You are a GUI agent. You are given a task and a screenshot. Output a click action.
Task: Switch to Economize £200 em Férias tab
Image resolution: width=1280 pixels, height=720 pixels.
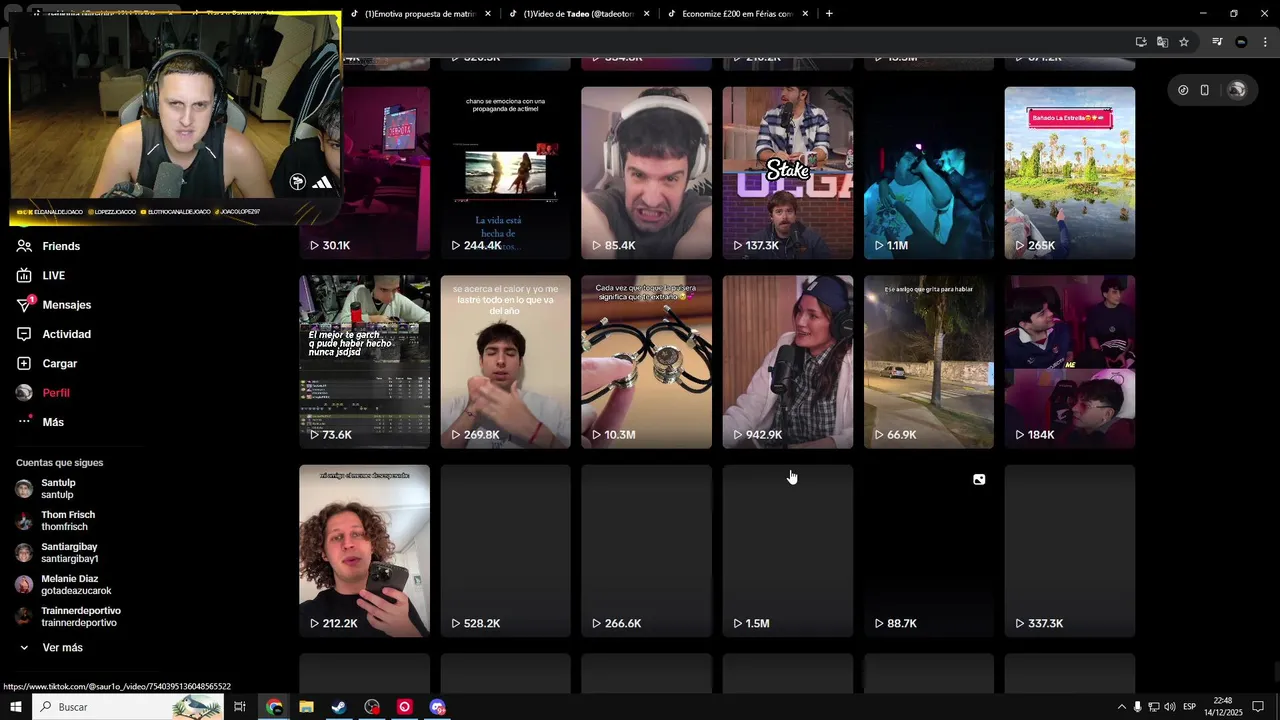coord(738,14)
